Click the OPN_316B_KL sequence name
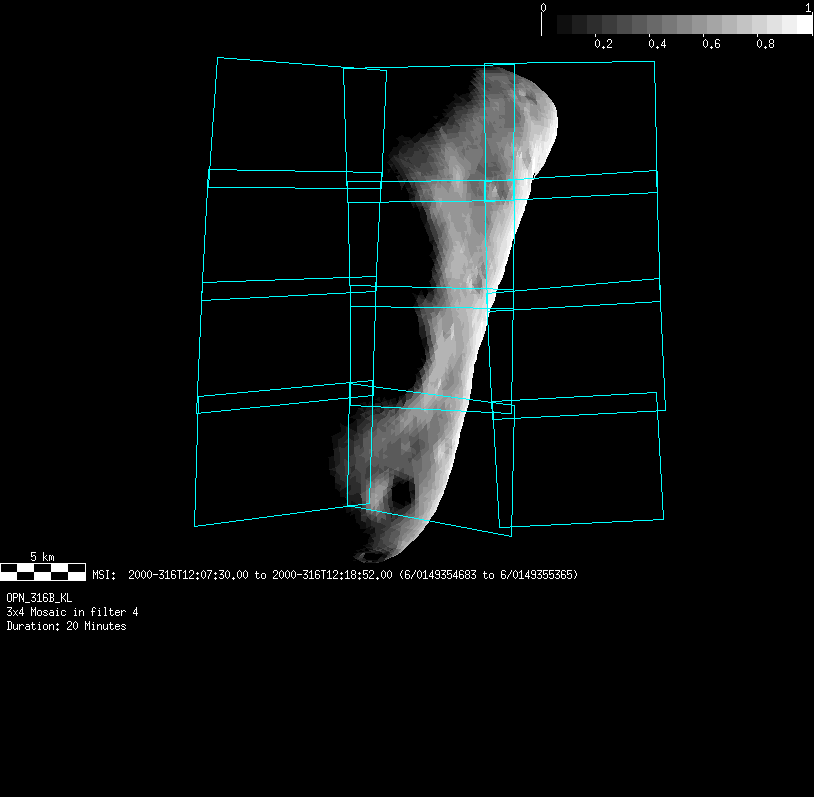This screenshot has width=814, height=797. pyautogui.click(x=39, y=597)
